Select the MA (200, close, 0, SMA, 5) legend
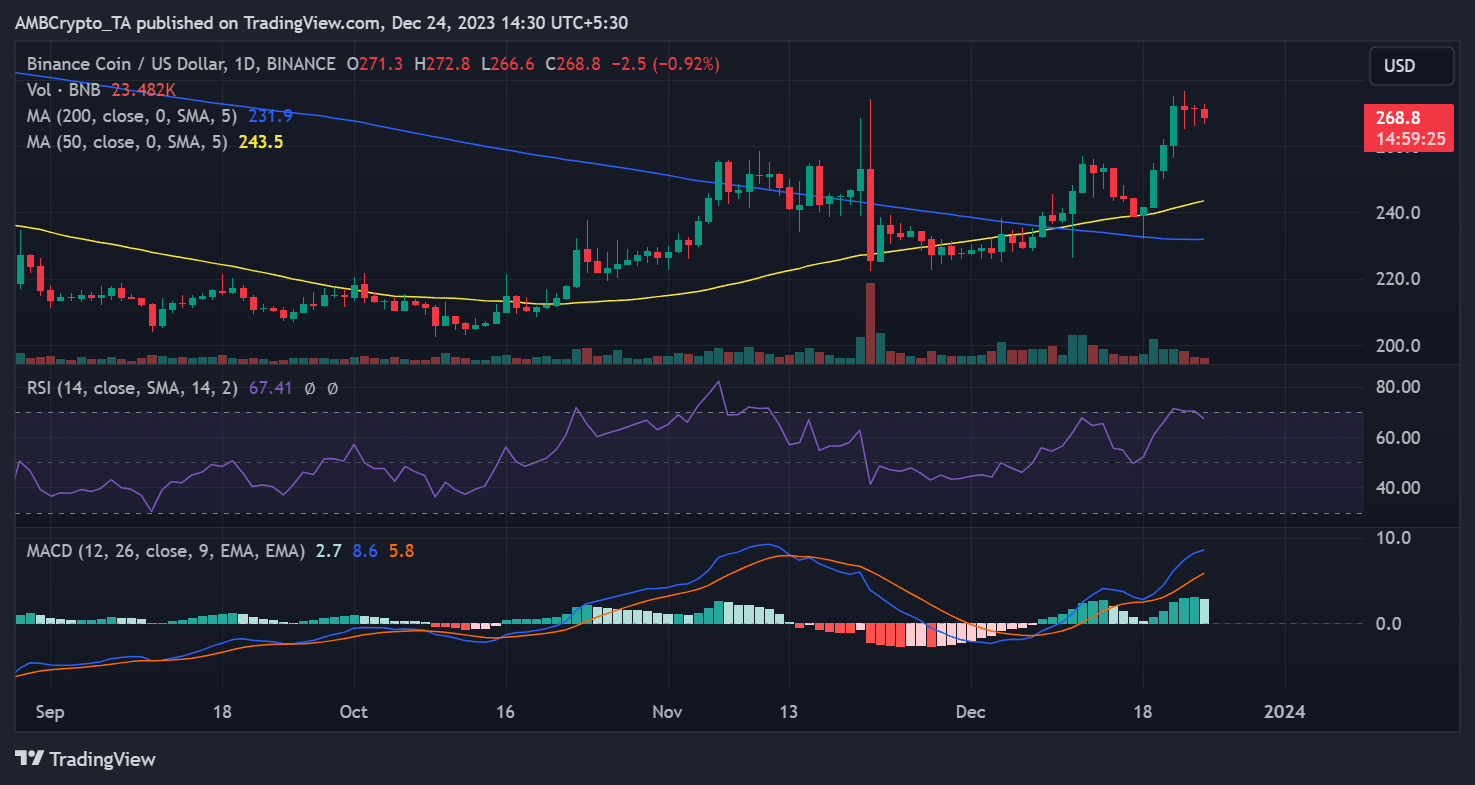The height and width of the screenshot is (785, 1475). [x=134, y=116]
